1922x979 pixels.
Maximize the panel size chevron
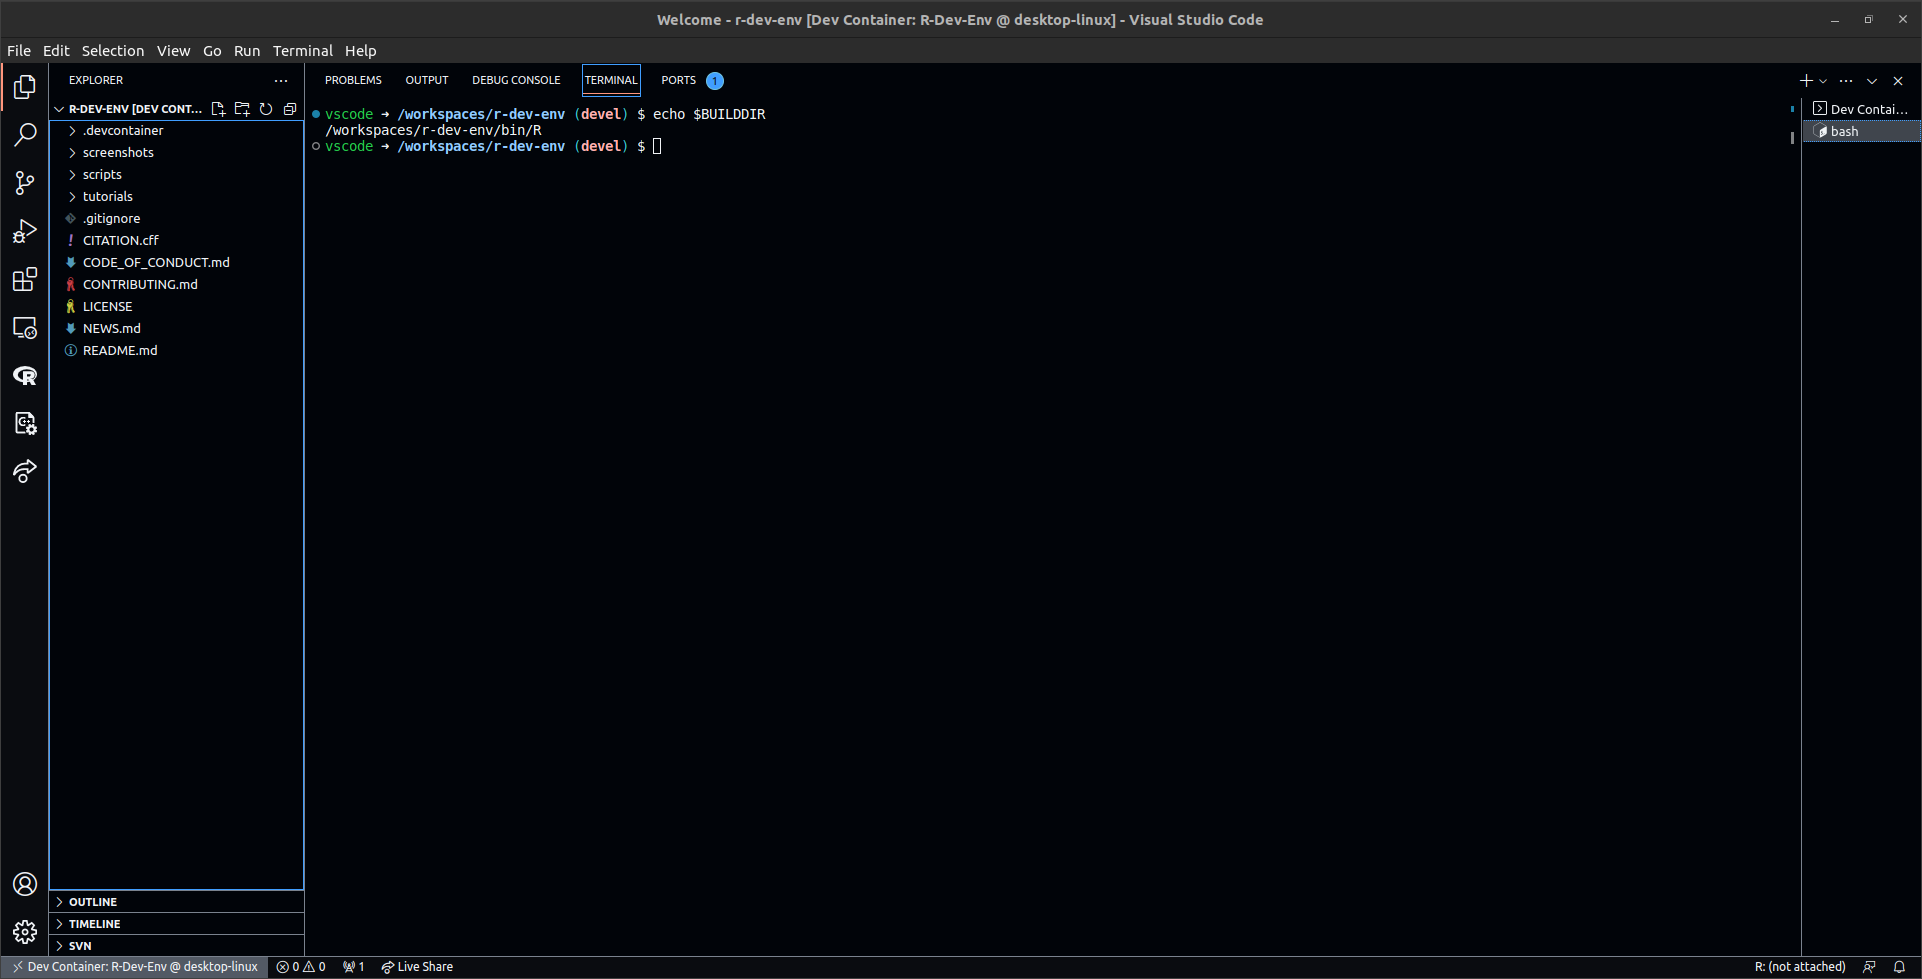1872,81
